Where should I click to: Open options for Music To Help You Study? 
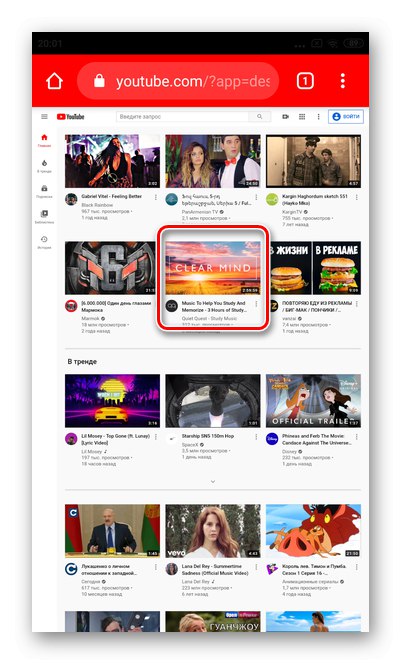click(x=256, y=304)
